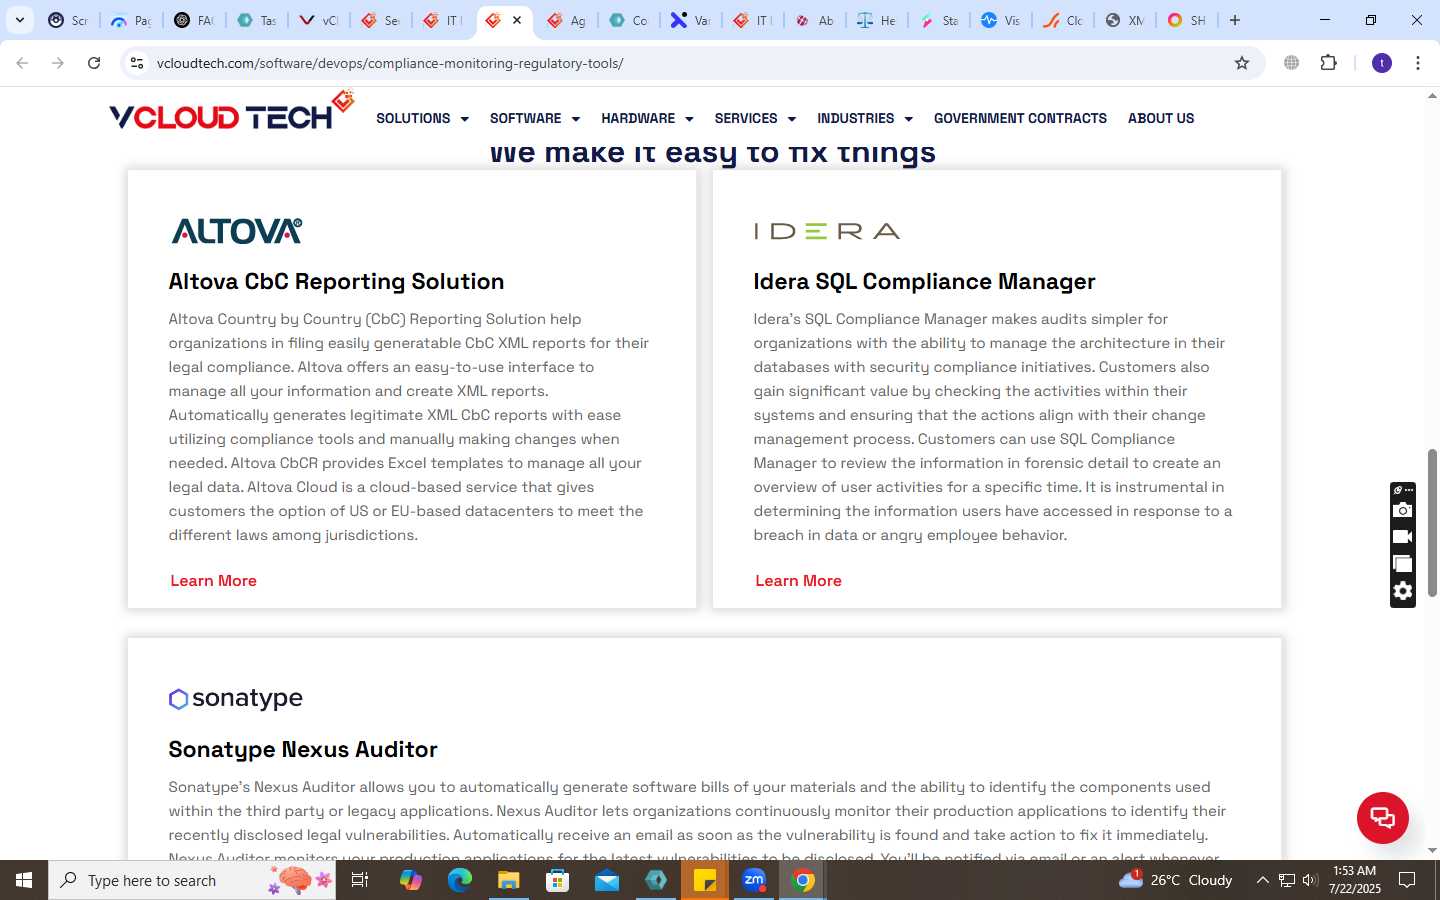The height and width of the screenshot is (900, 1440).
Task: Expand the Solutions menu
Action: [x=422, y=118]
